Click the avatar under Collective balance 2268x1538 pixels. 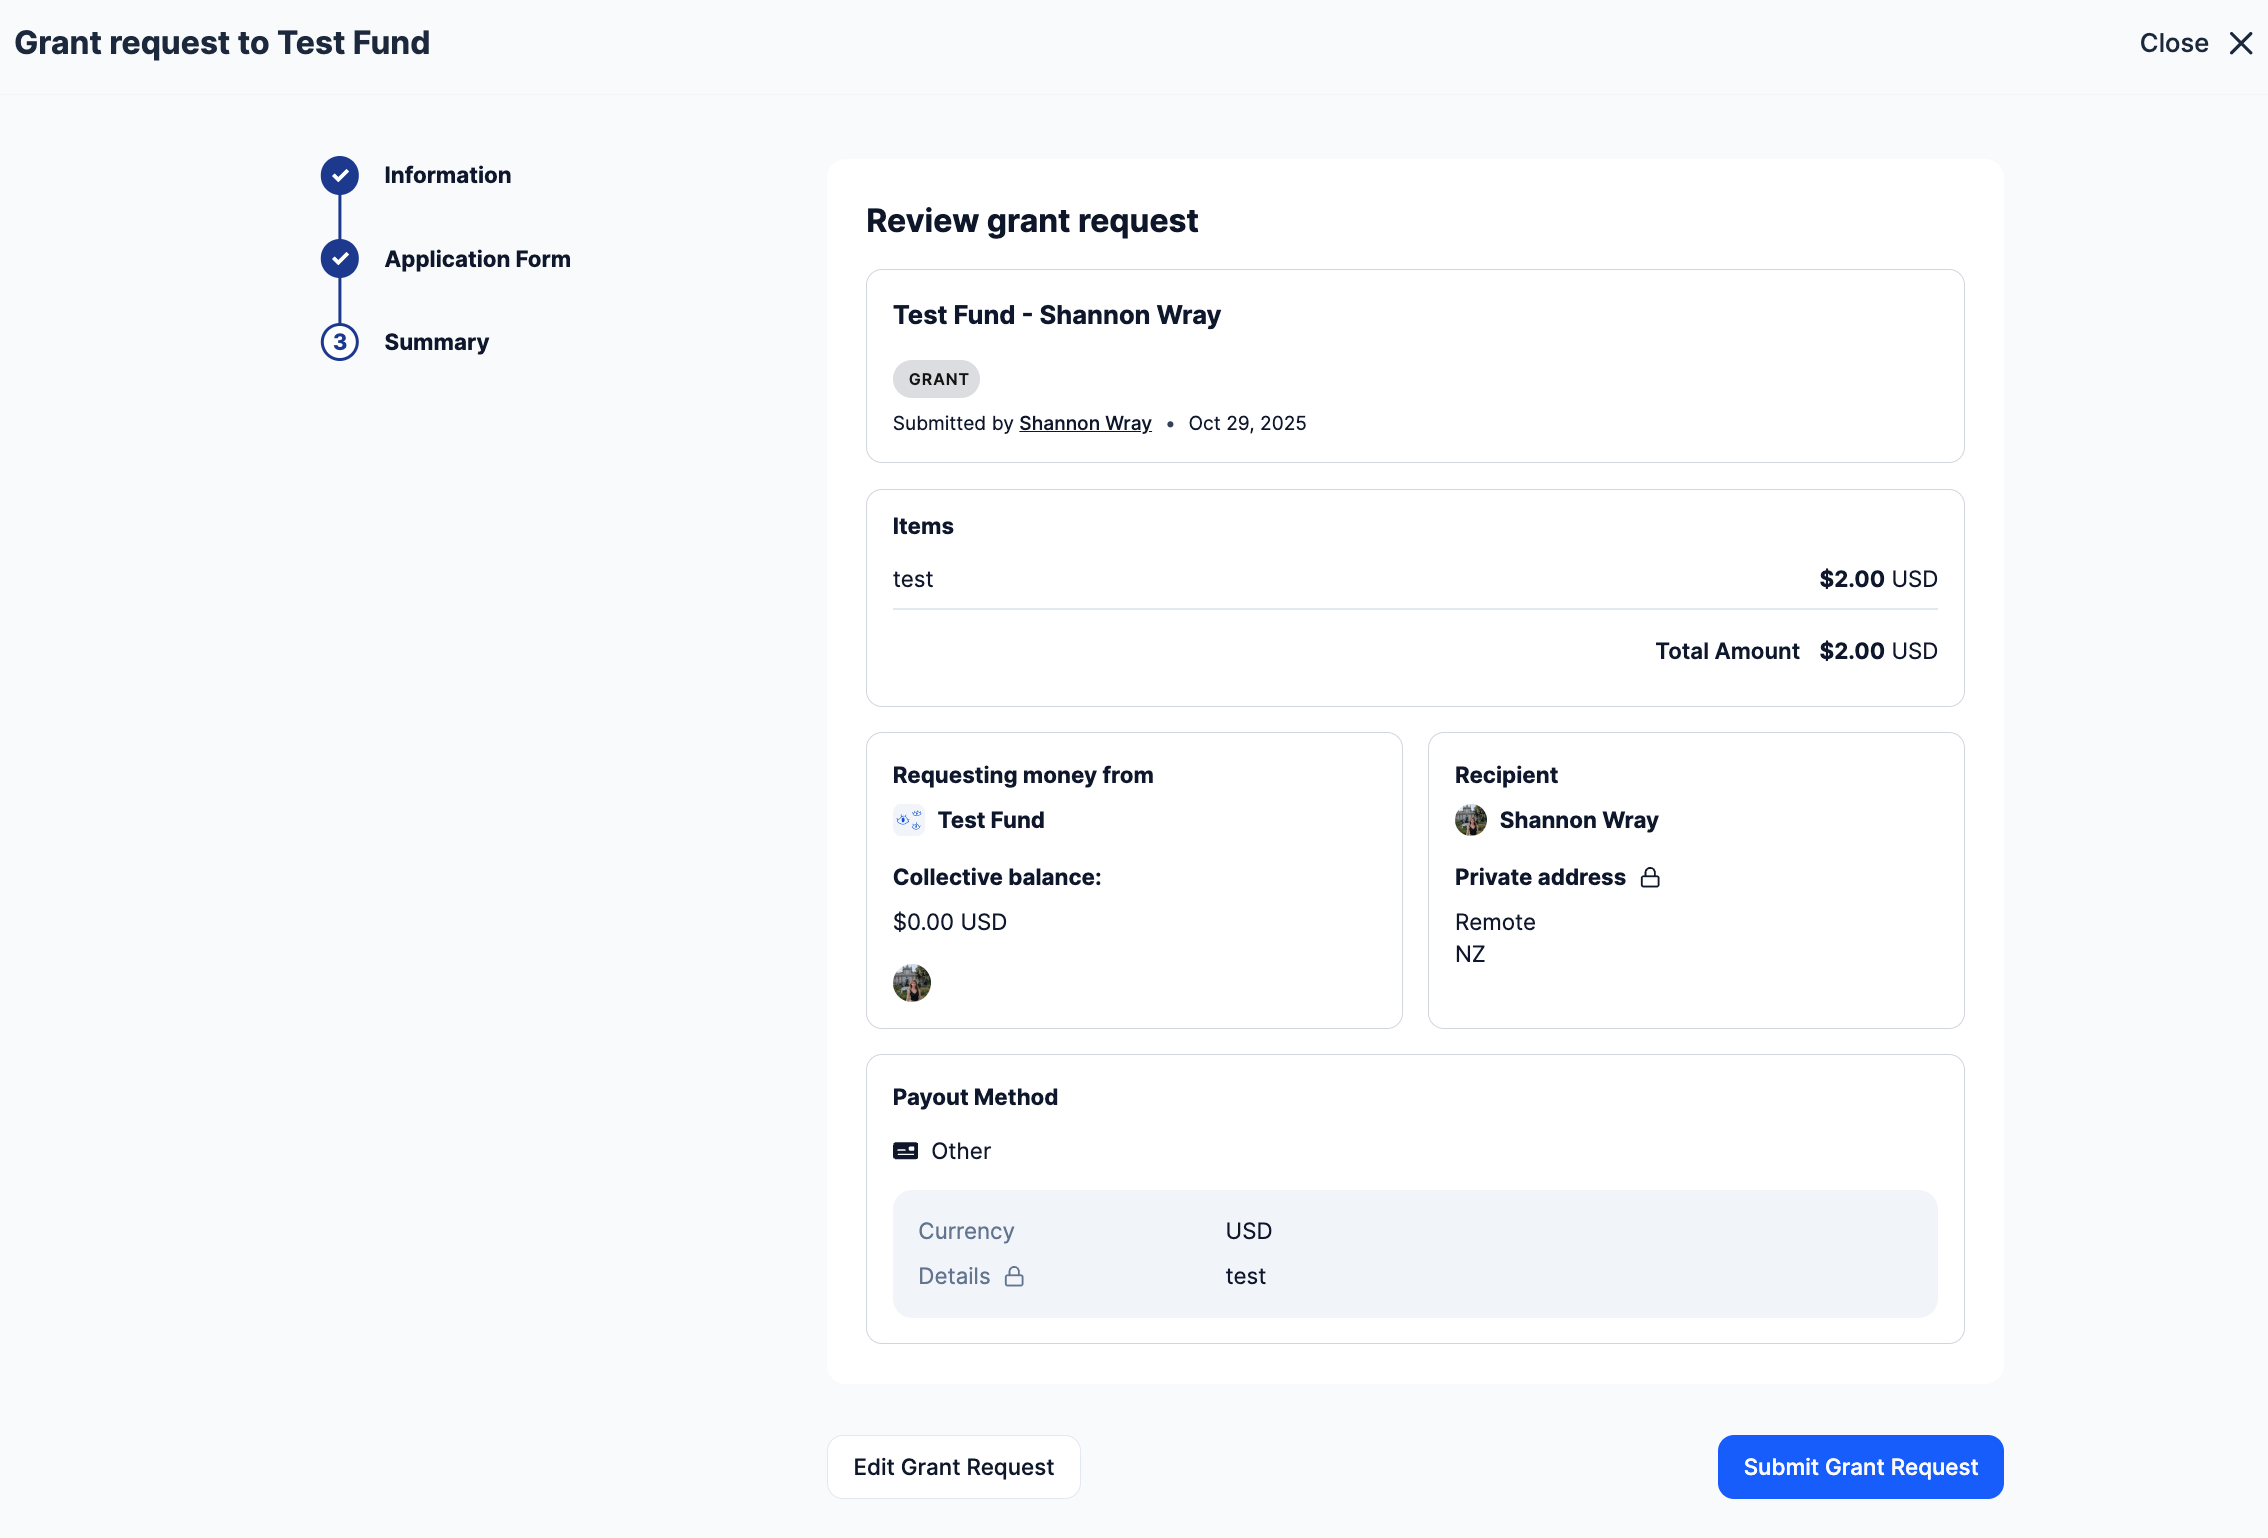tap(911, 983)
